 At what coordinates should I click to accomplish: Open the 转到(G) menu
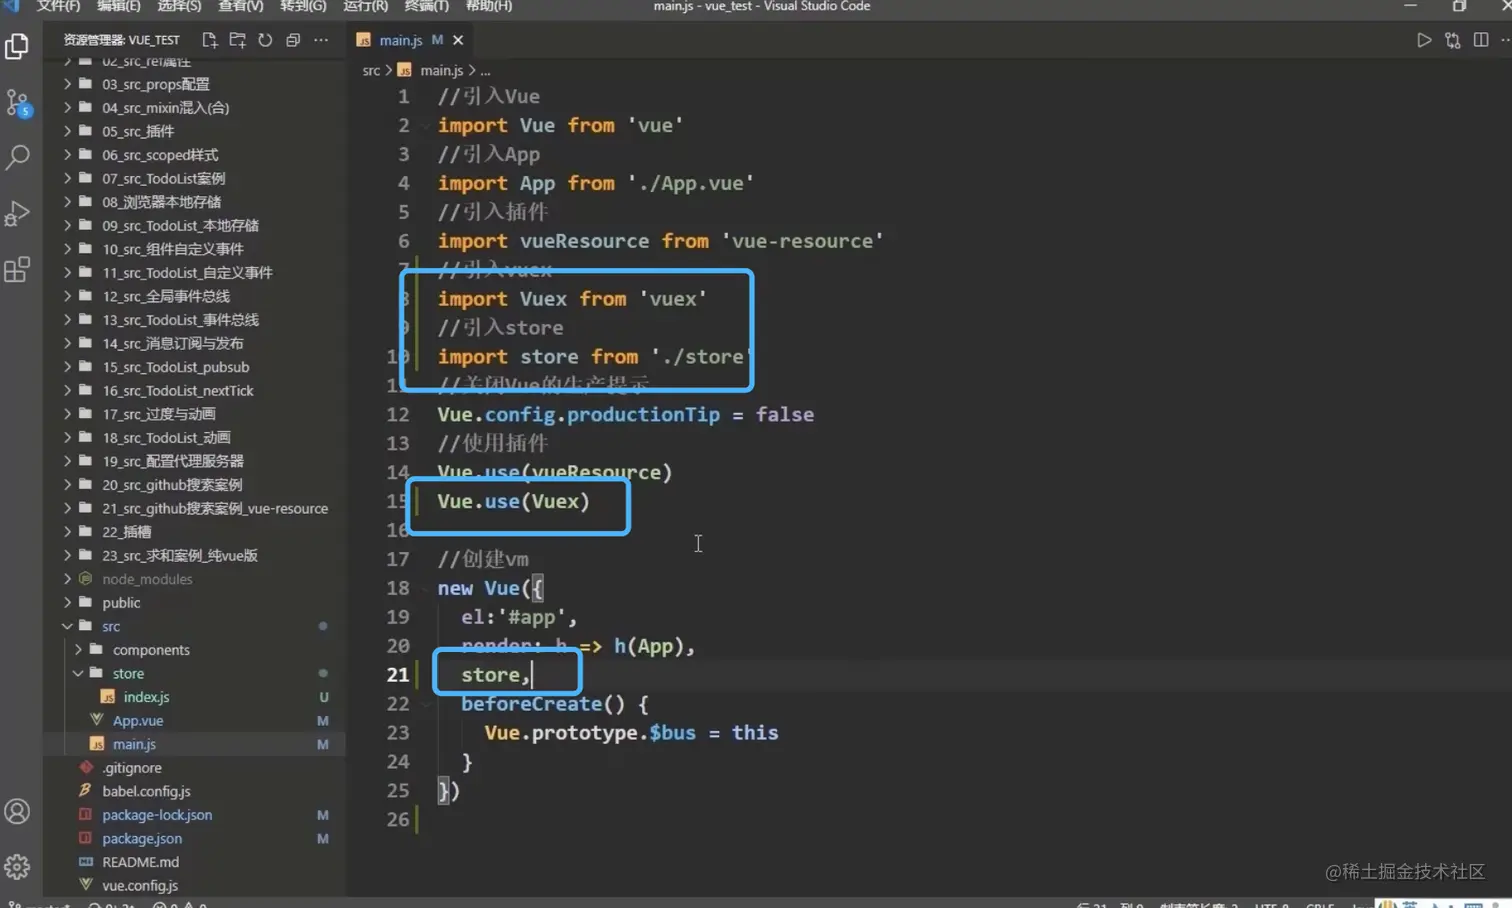click(x=303, y=6)
